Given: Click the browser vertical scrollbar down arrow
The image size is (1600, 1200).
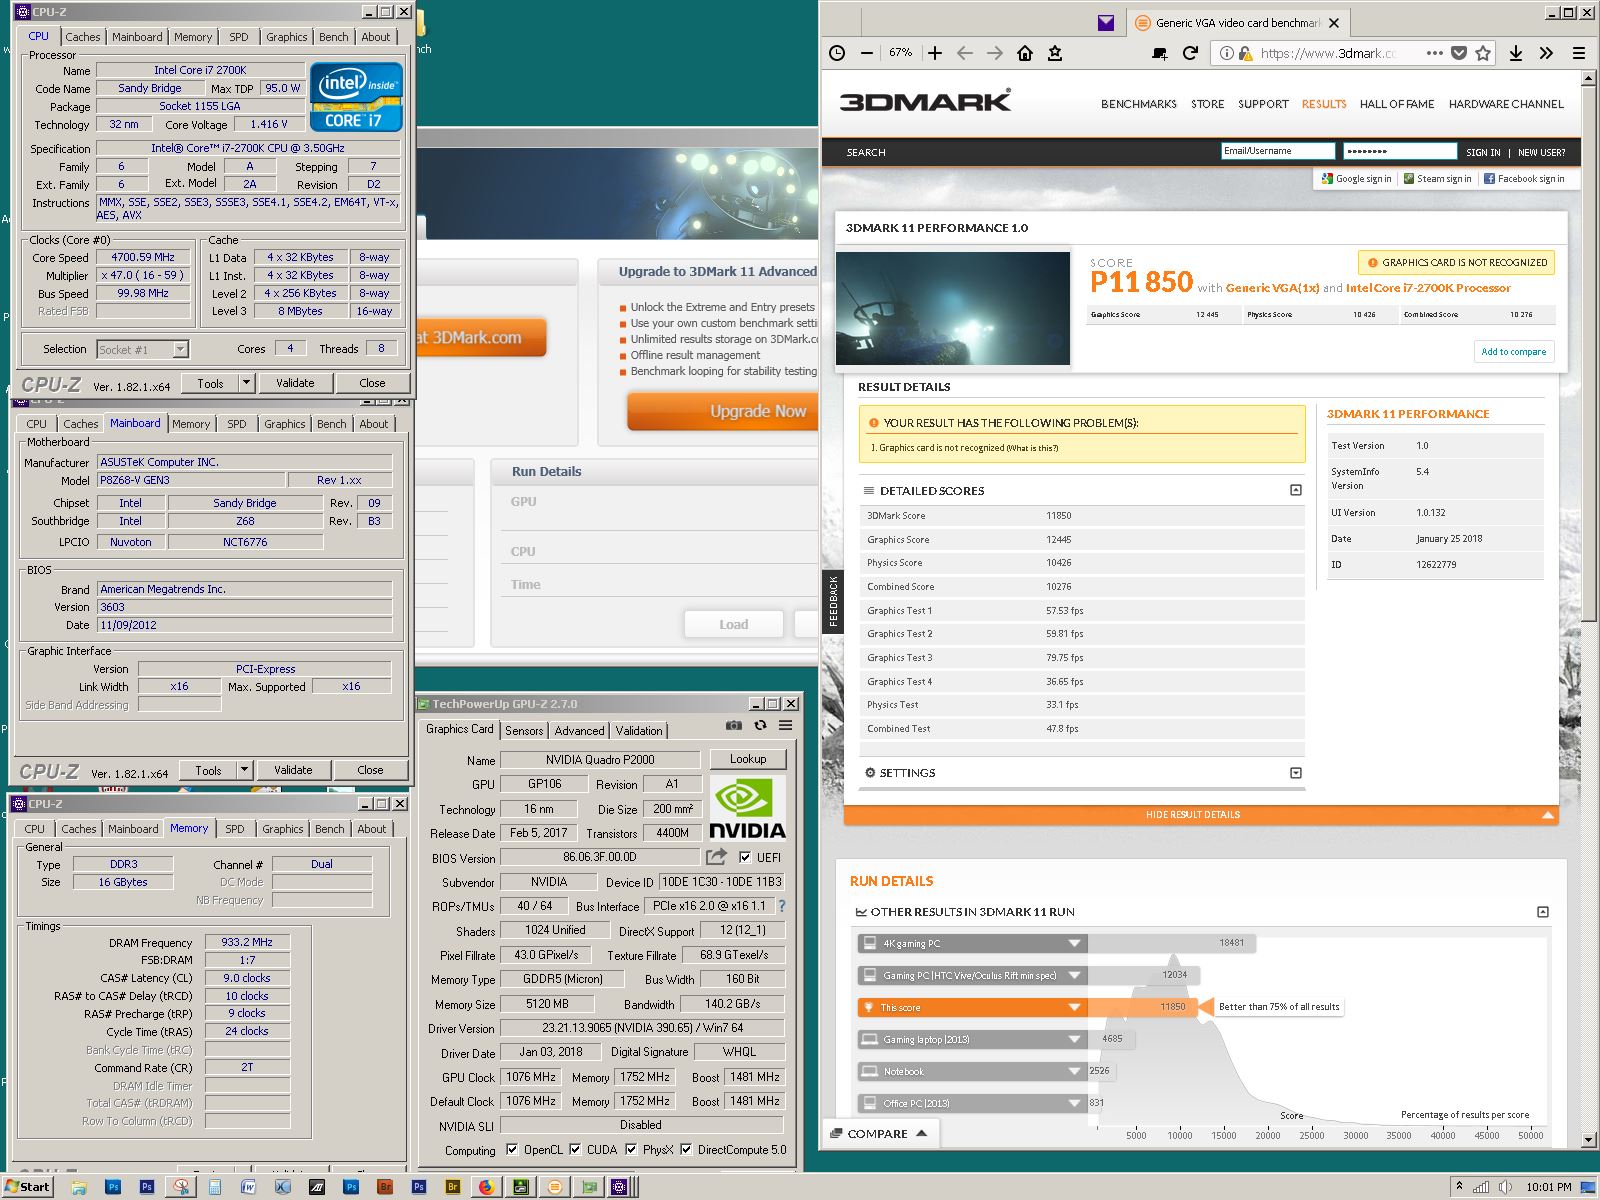Looking at the screenshot, I should (1589, 1140).
